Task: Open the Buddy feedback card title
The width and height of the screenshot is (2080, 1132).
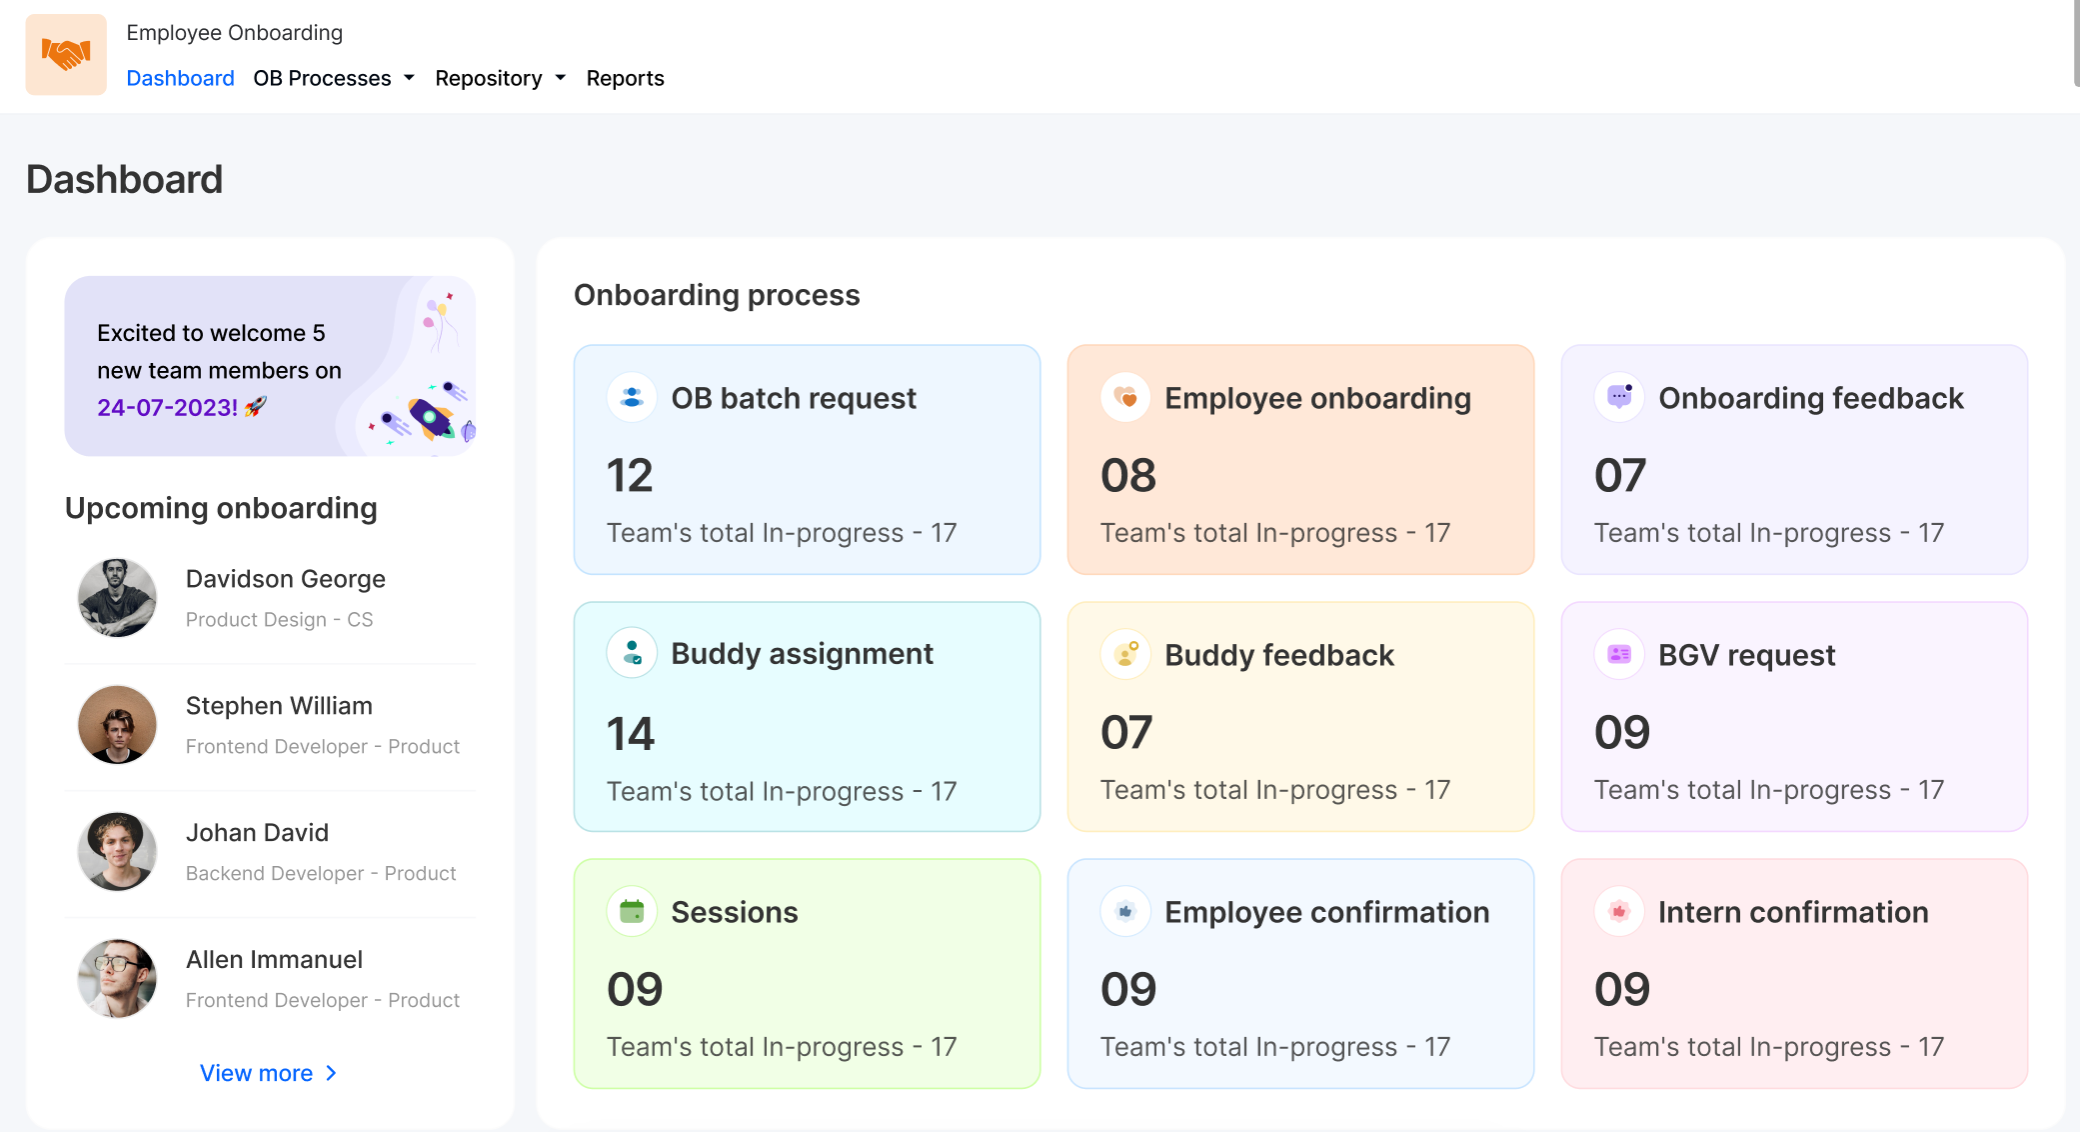Action: (1279, 655)
